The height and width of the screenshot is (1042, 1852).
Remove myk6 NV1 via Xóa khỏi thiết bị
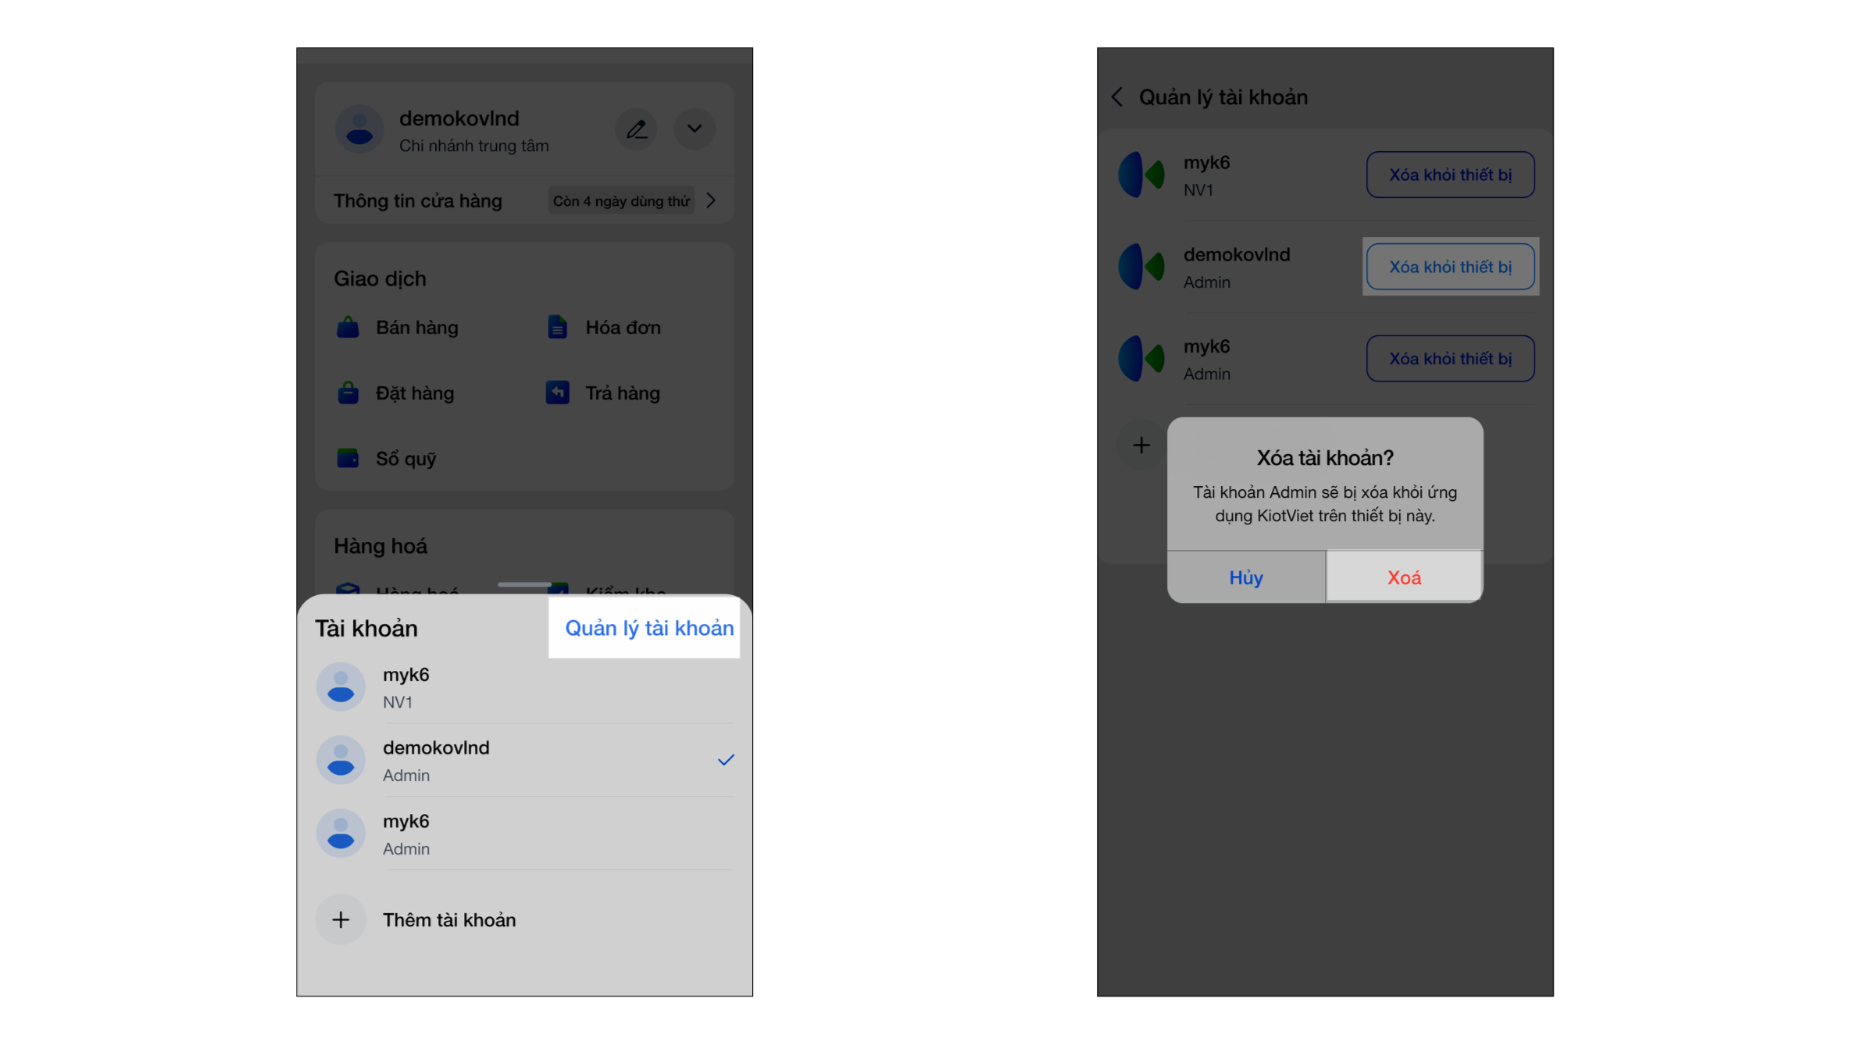(x=1450, y=175)
